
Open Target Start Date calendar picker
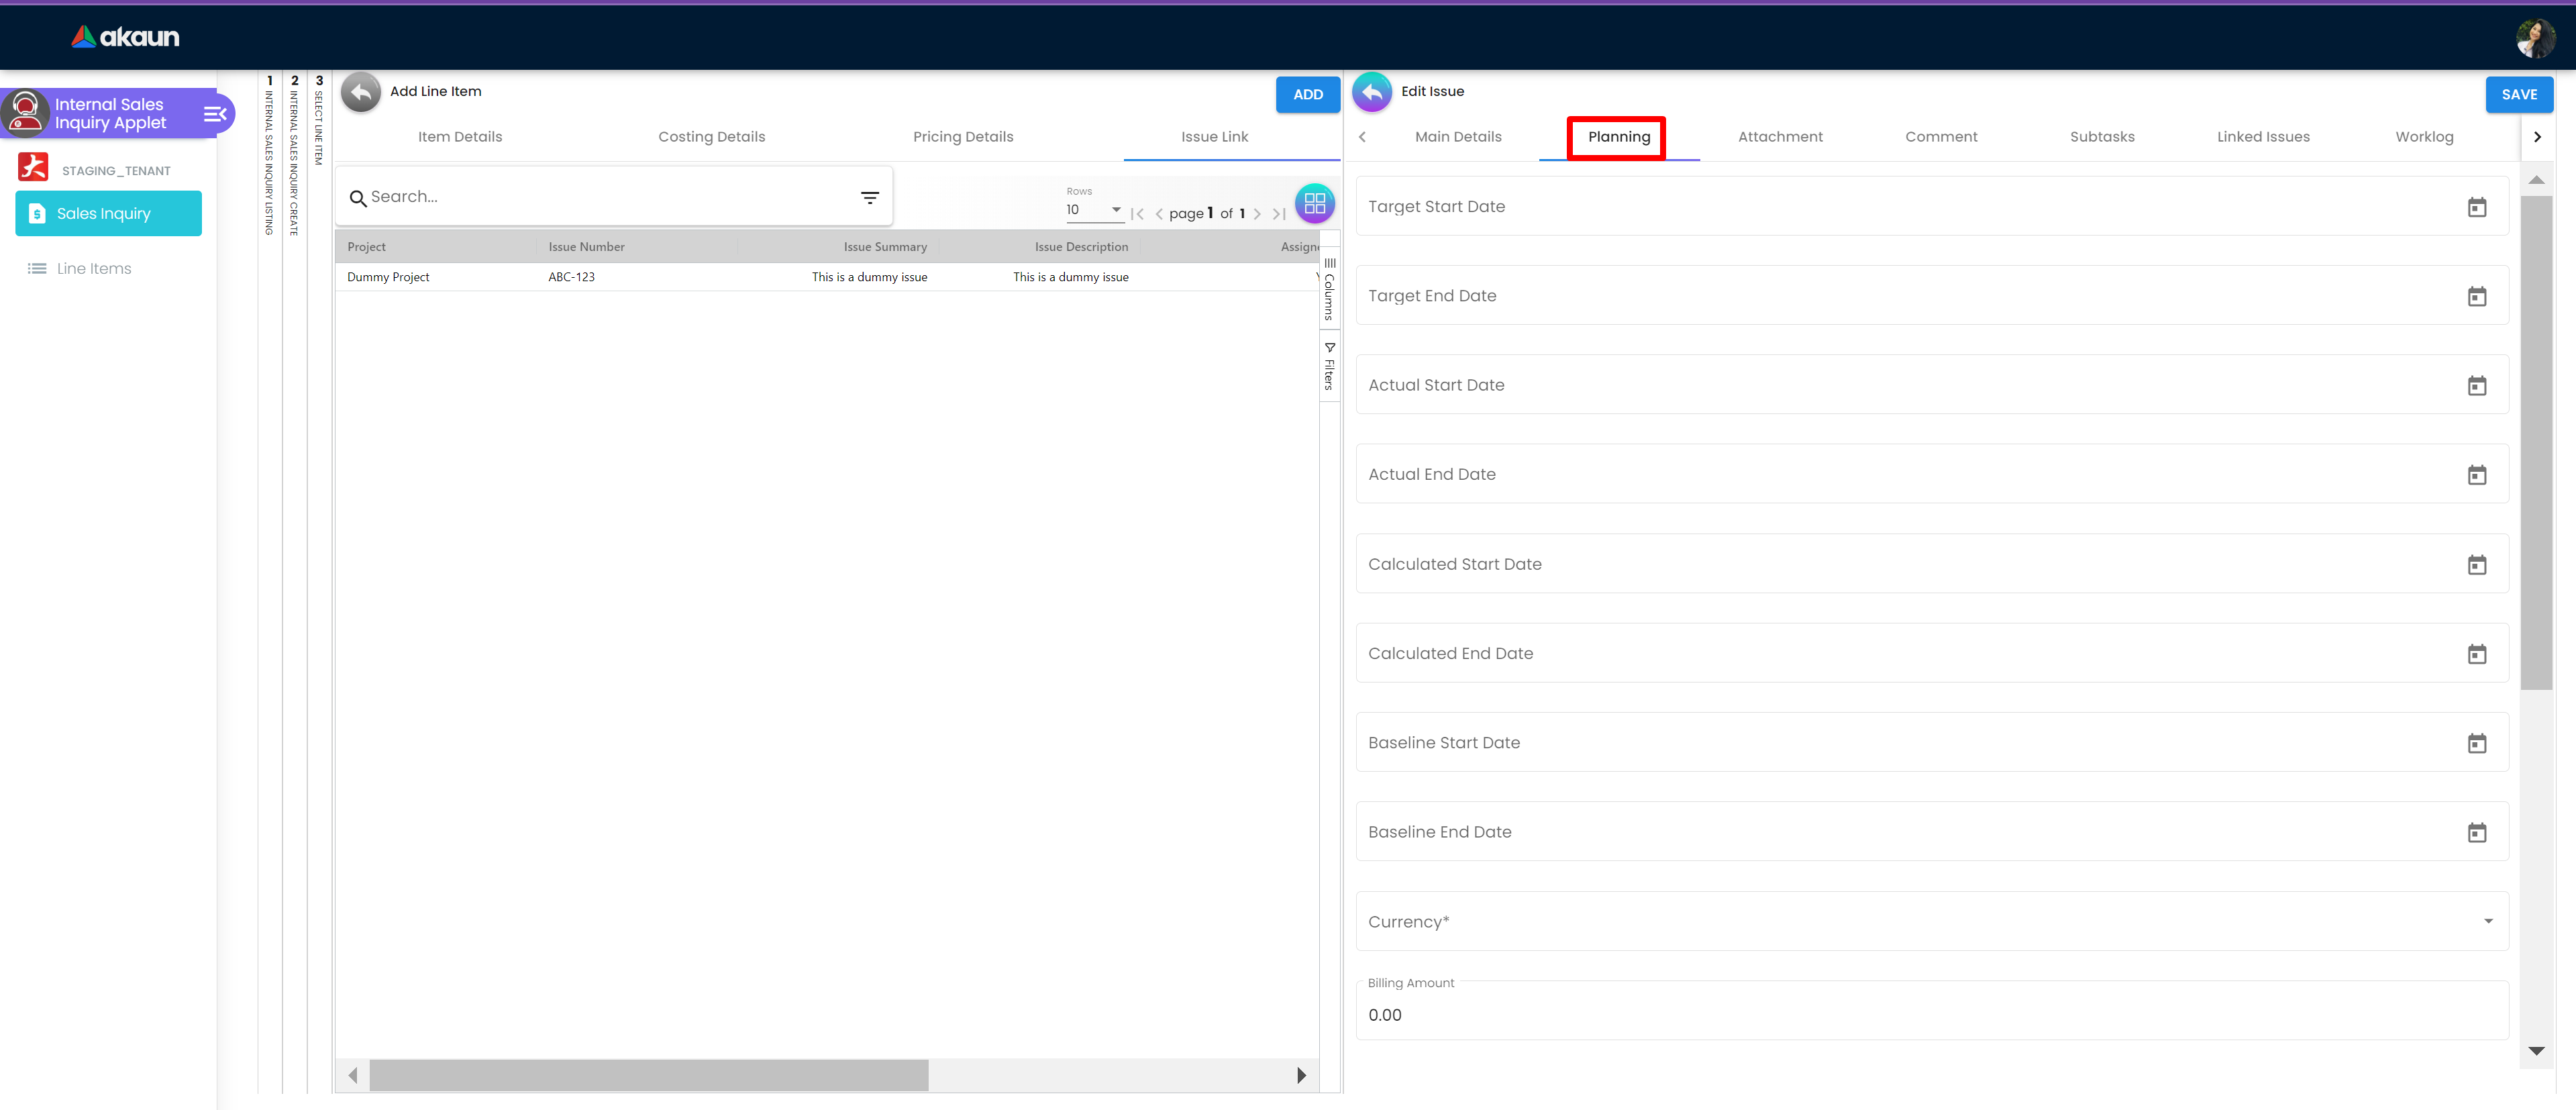coord(2476,207)
